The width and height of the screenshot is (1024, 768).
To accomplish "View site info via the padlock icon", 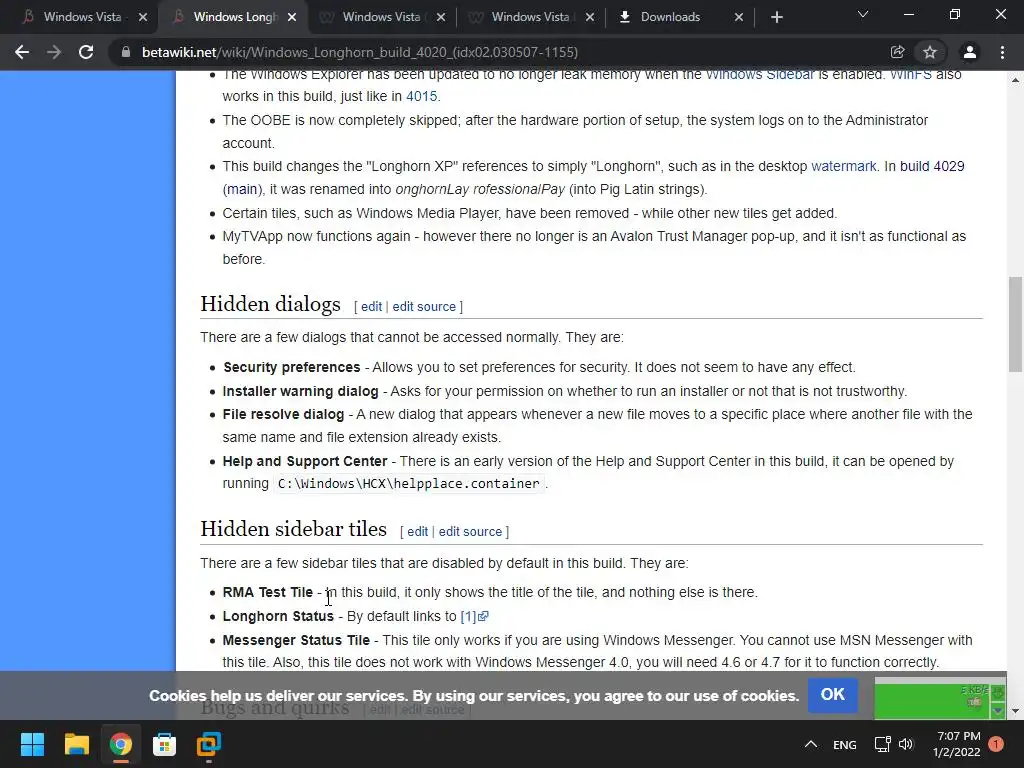I will pyautogui.click(x=125, y=52).
